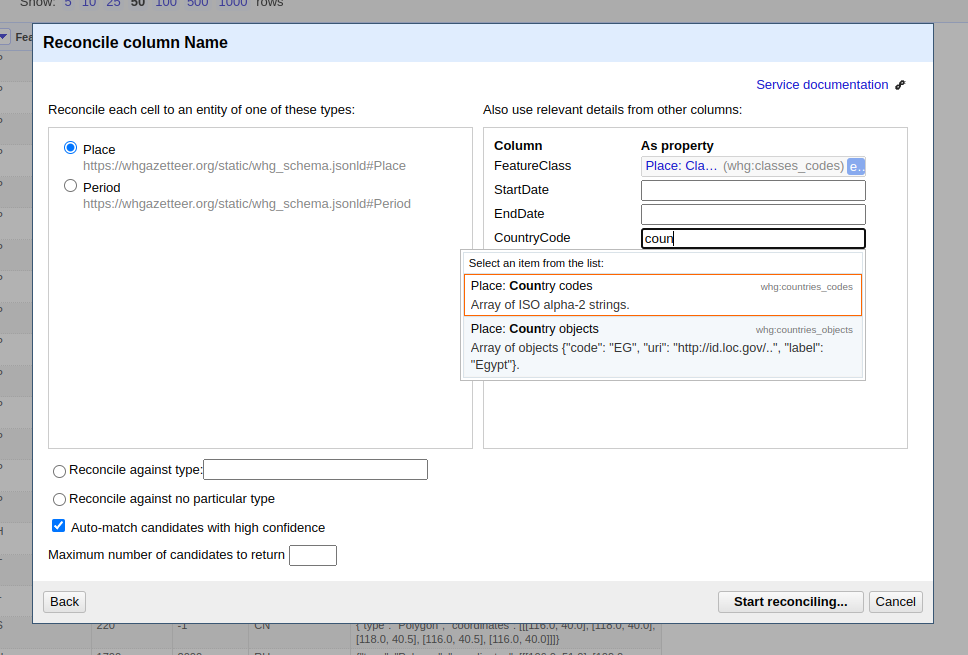Image resolution: width=968 pixels, height=655 pixels.
Task: Click the blue tag in FeatureClass property
Action: (856, 166)
